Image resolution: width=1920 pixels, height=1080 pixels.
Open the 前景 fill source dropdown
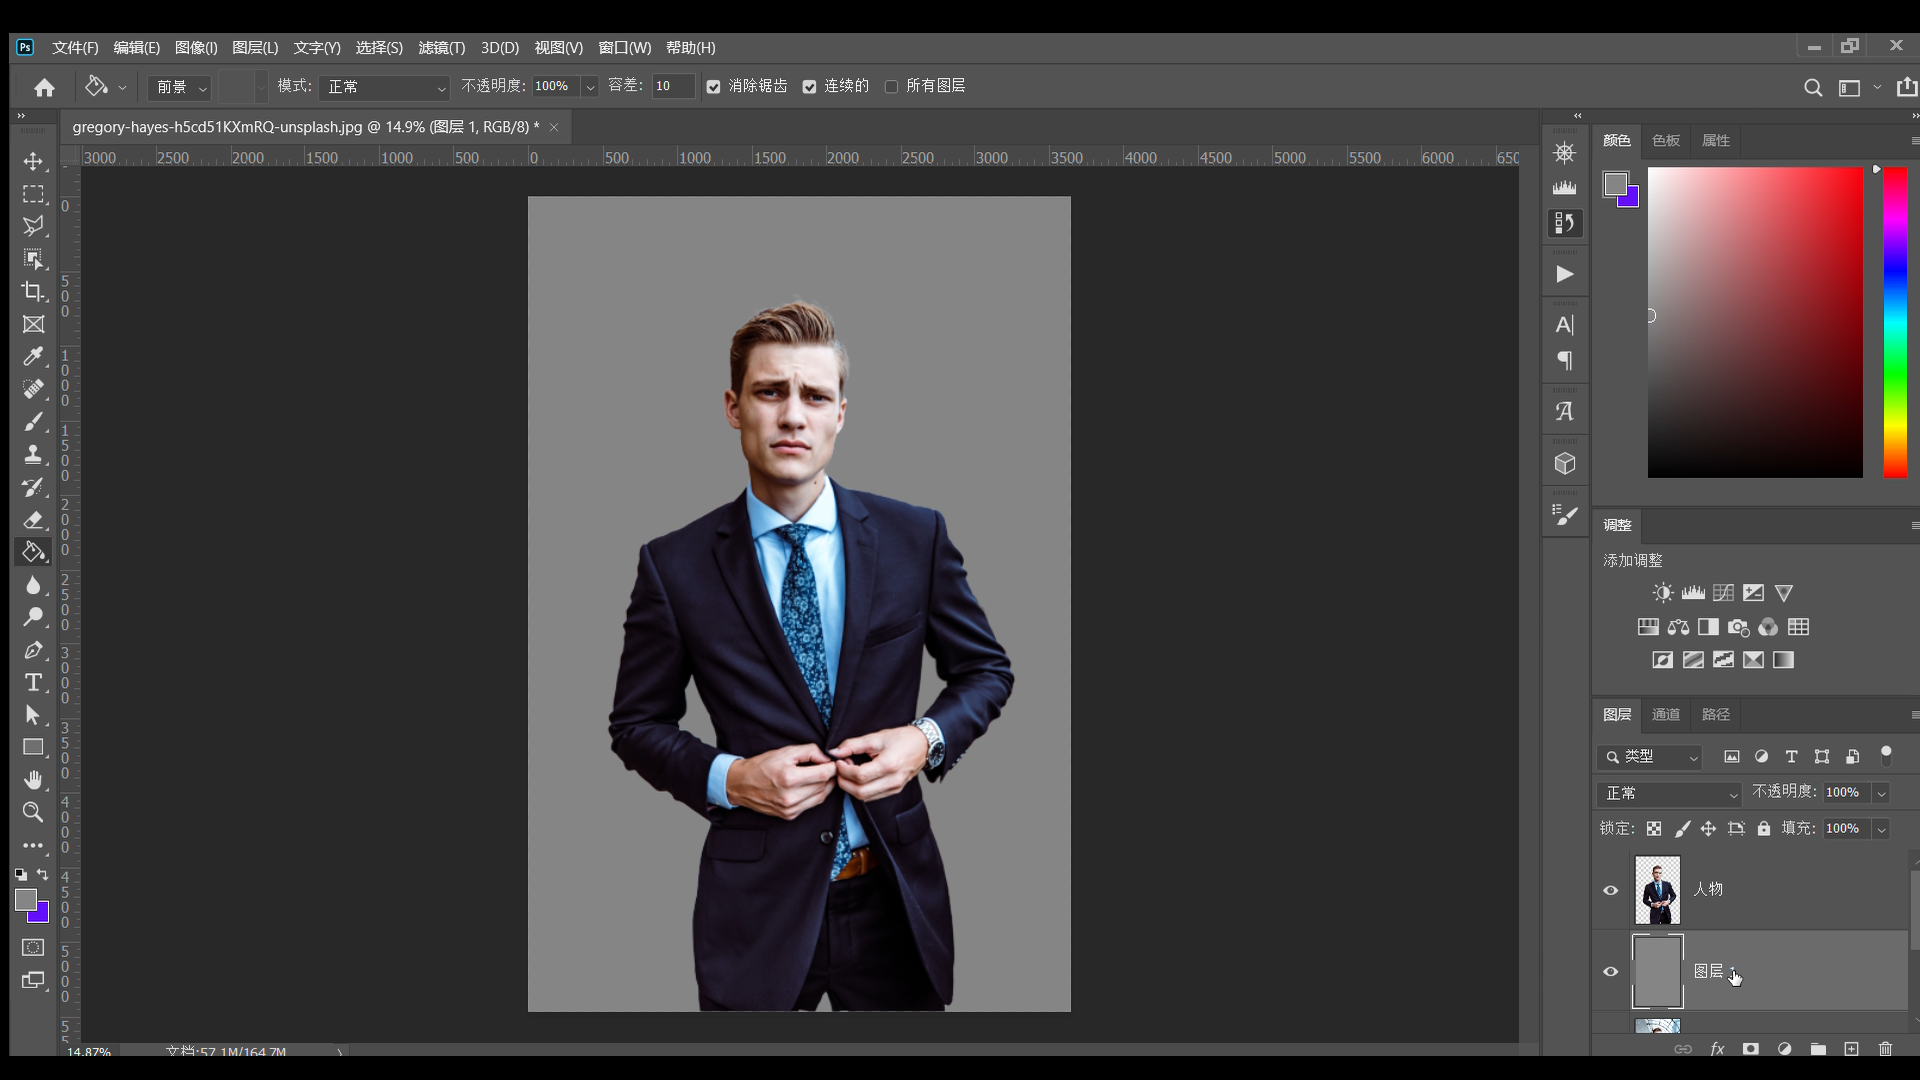pyautogui.click(x=180, y=87)
